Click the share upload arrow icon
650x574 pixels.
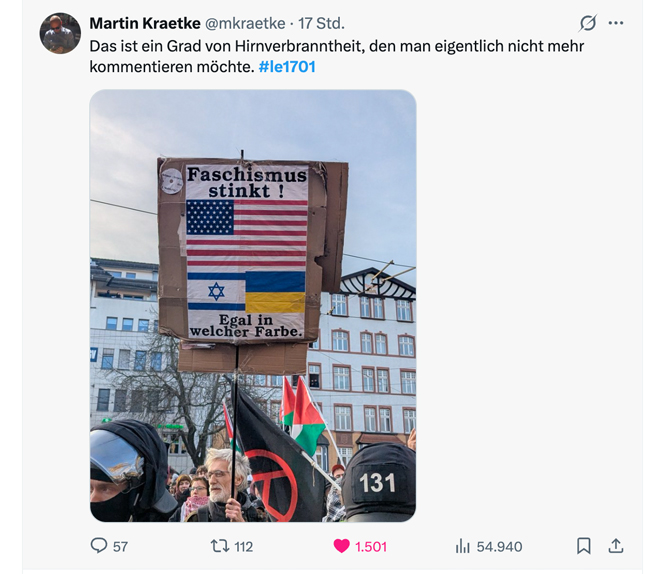click(x=616, y=545)
